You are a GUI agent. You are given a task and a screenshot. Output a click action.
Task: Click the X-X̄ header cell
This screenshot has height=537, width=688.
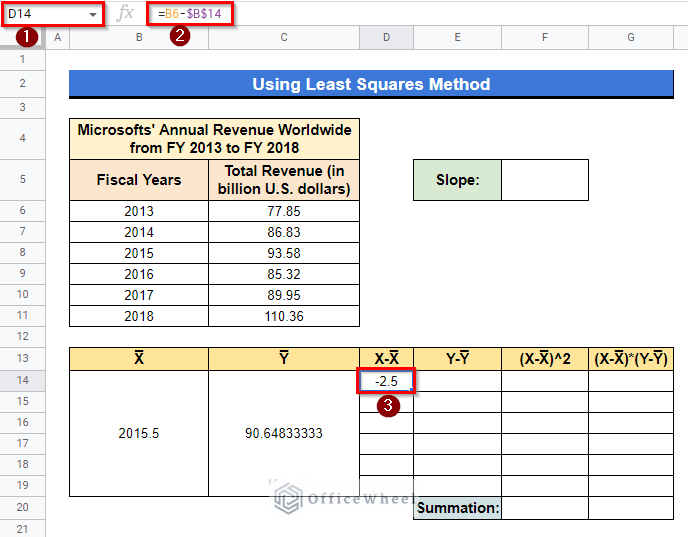click(x=386, y=359)
